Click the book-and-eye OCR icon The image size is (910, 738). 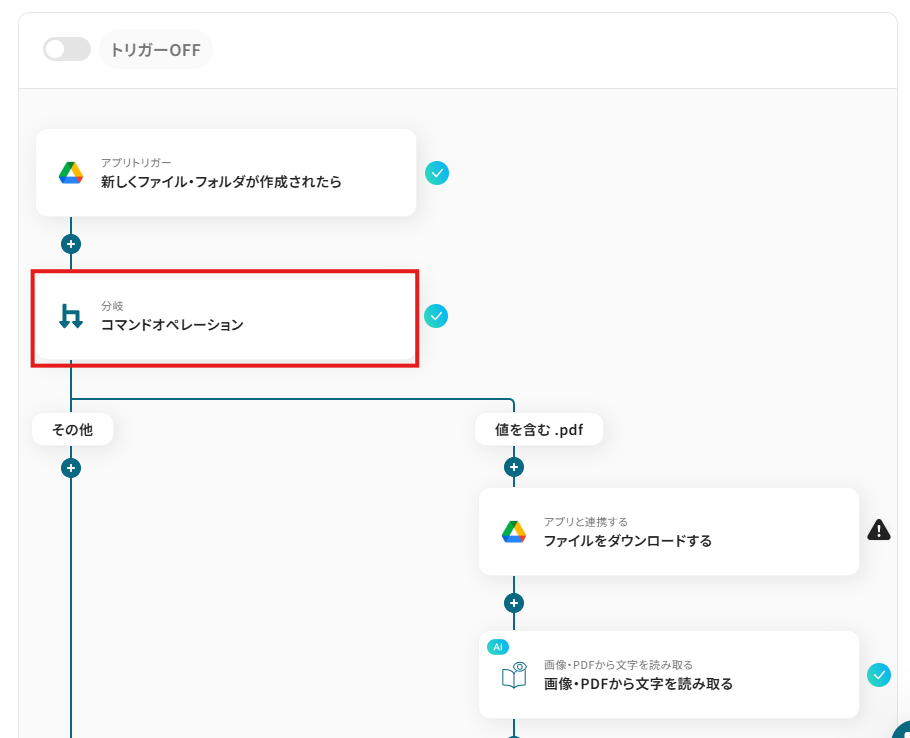[514, 675]
